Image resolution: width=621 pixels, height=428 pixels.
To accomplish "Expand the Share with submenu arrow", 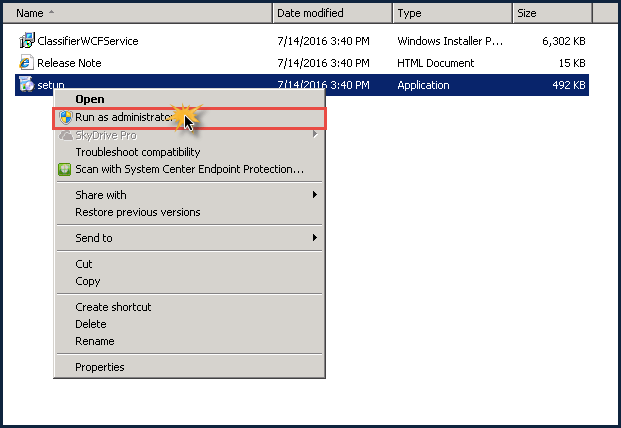I will [x=314, y=195].
